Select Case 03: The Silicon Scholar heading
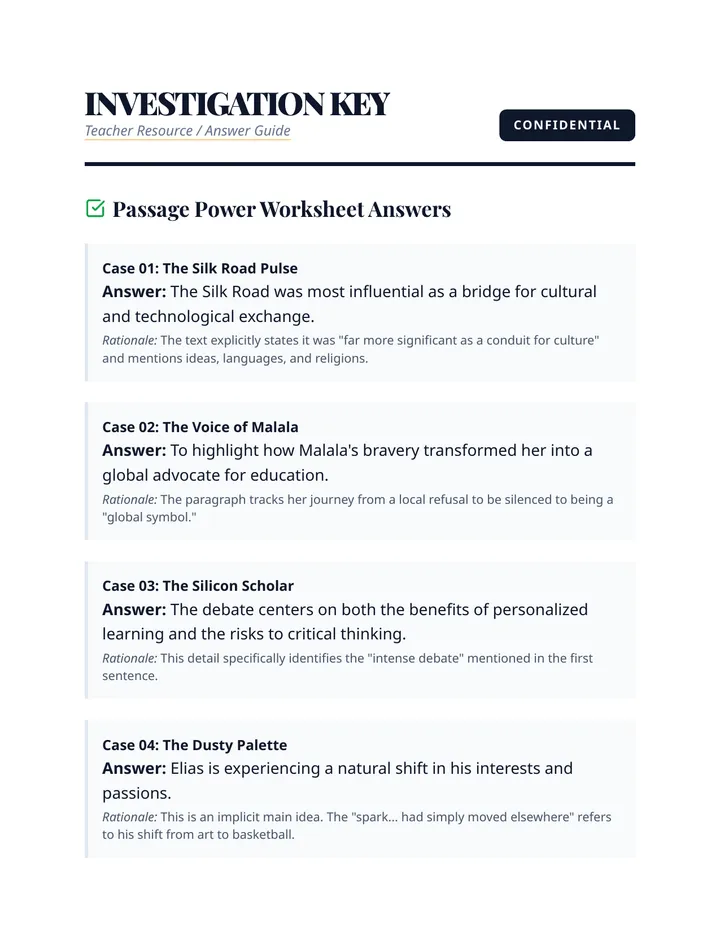Image resolution: width=720 pixels, height=932 pixels. coord(198,585)
